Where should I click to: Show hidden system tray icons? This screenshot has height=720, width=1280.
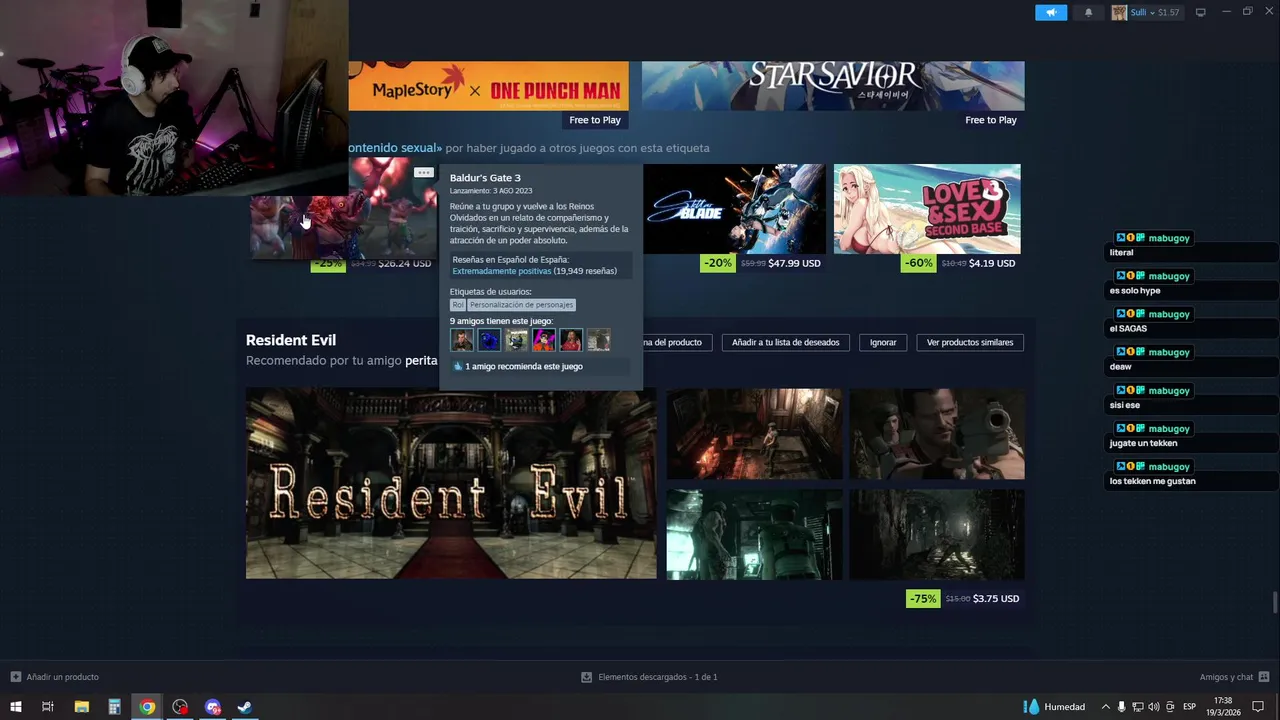[1105, 707]
